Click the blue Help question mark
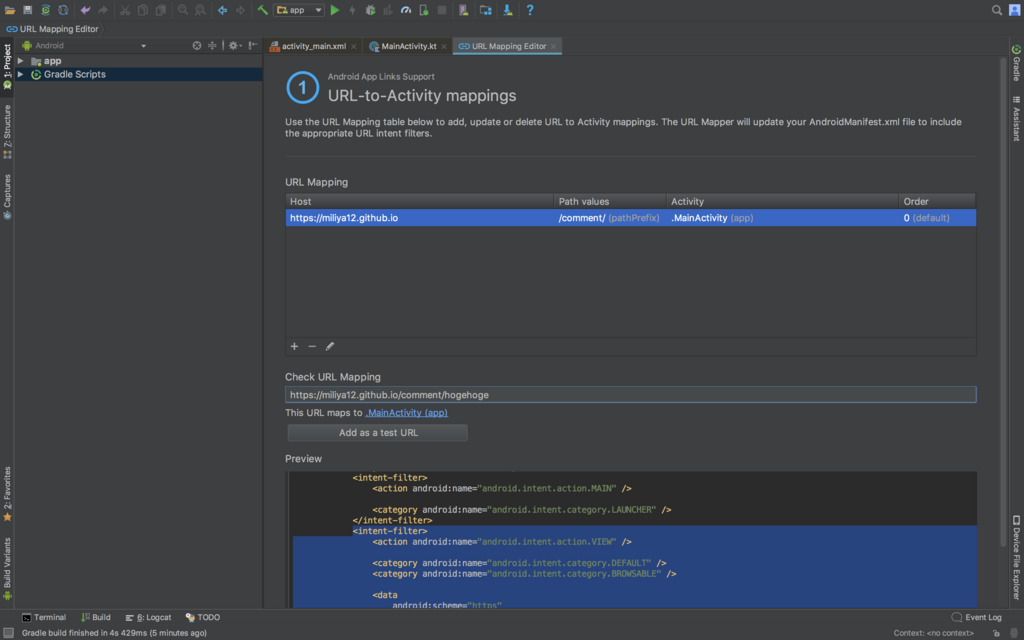This screenshot has height=640, width=1024. coord(530,10)
